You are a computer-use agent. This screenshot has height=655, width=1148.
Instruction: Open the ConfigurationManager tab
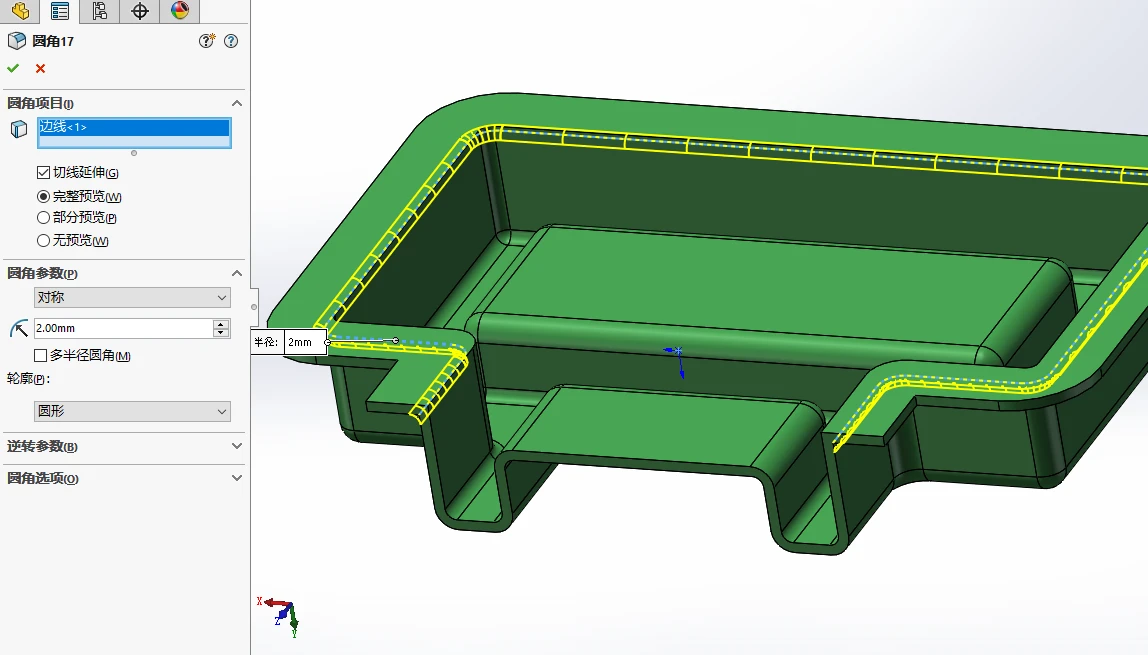pos(100,11)
